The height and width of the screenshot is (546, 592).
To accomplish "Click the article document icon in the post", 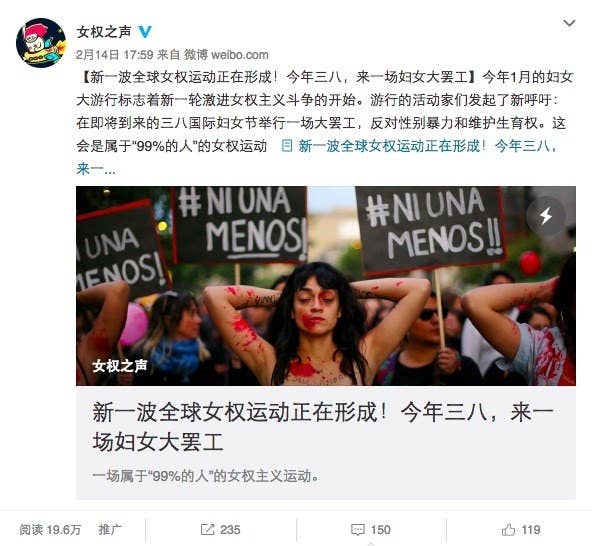I will [287, 146].
